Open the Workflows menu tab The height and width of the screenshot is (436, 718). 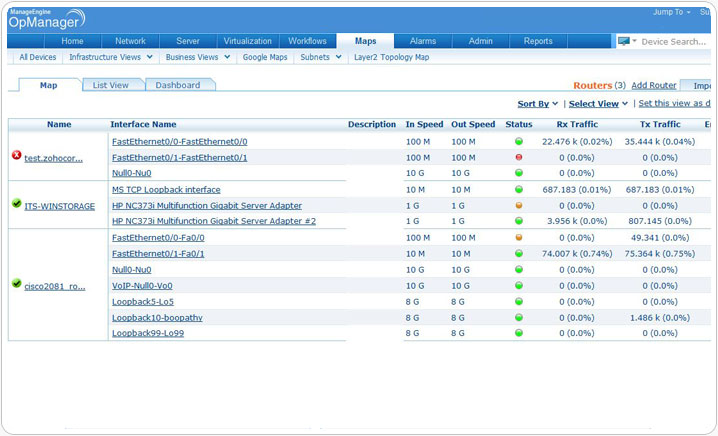pos(307,41)
